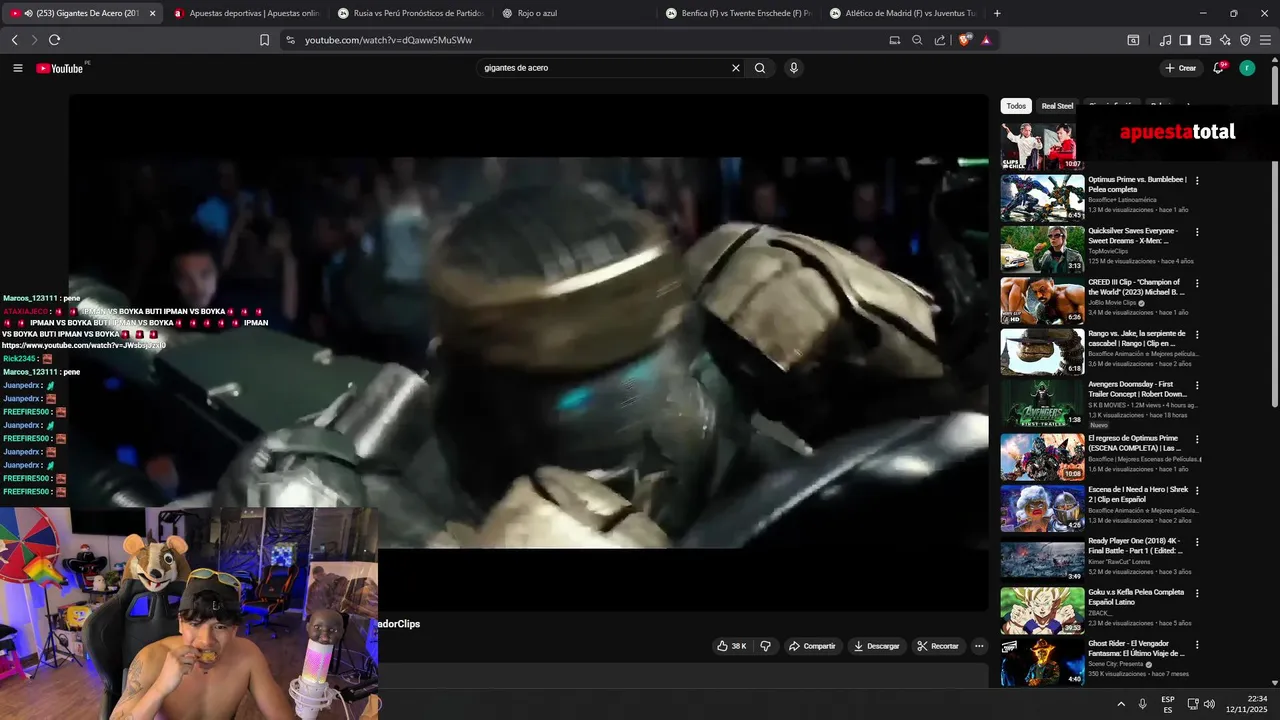Image resolution: width=1280 pixels, height=720 pixels.
Task: Open the account avatar menu
Action: (x=1247, y=68)
